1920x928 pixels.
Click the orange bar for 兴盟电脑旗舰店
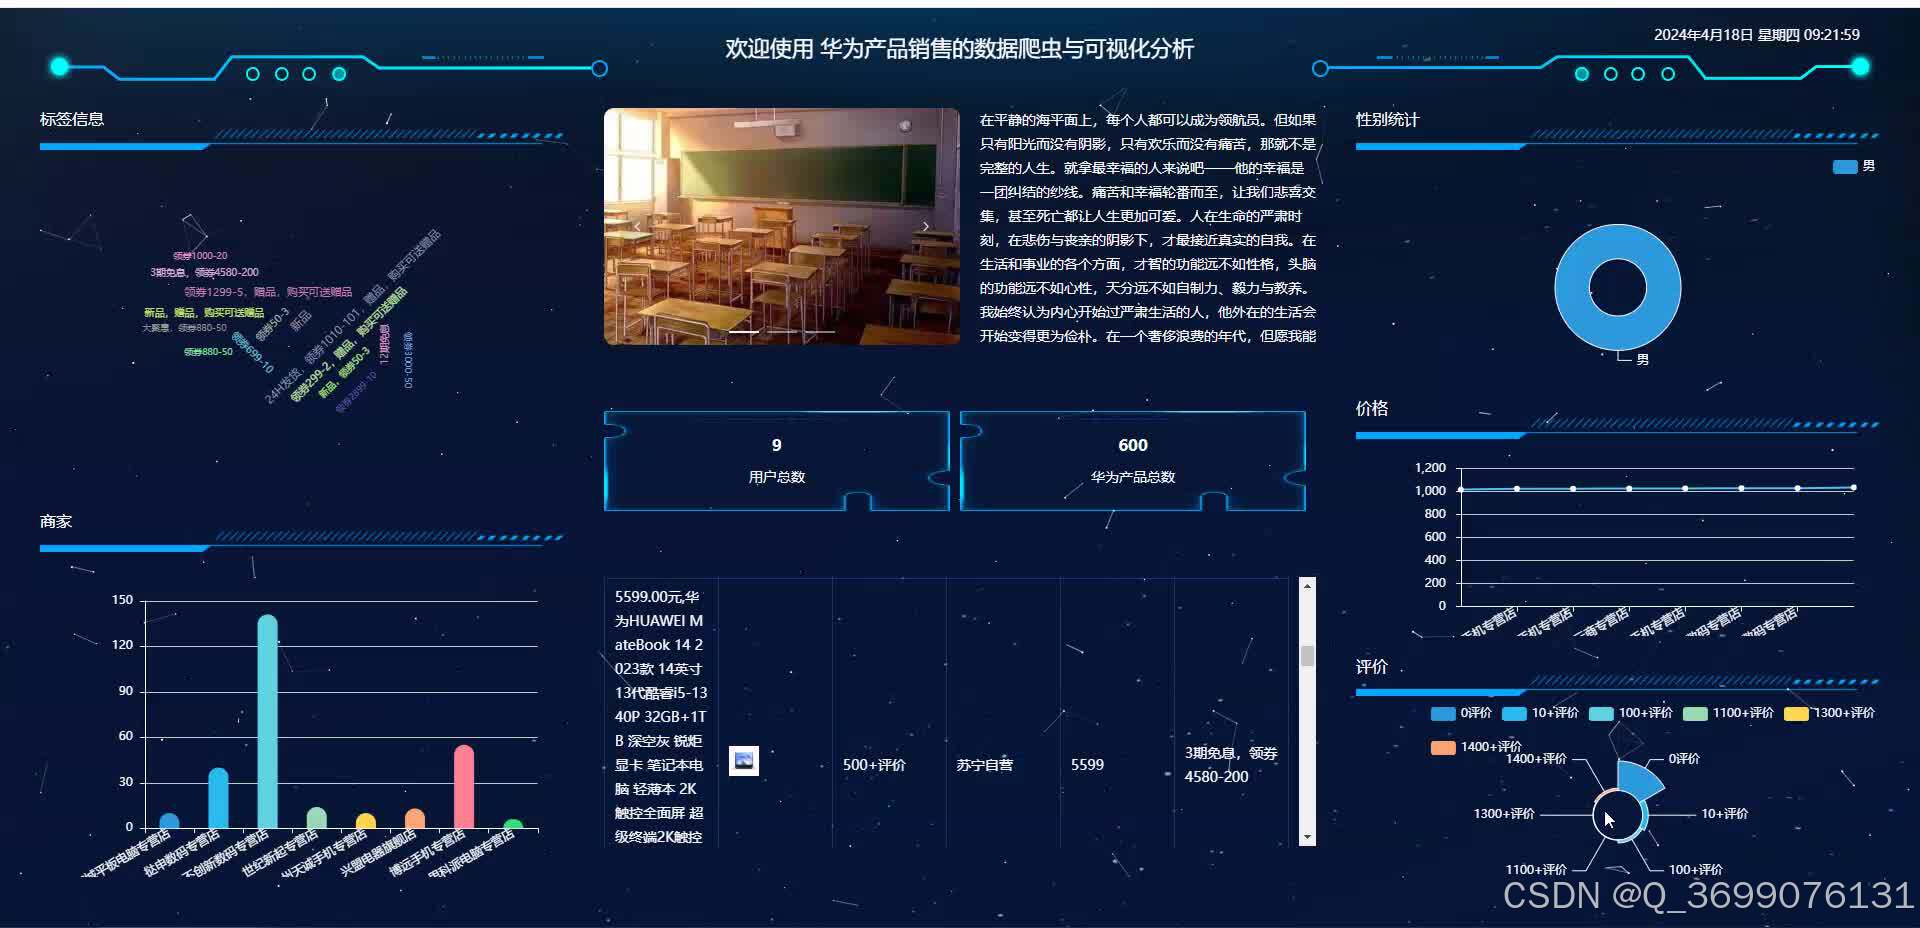pos(414,818)
